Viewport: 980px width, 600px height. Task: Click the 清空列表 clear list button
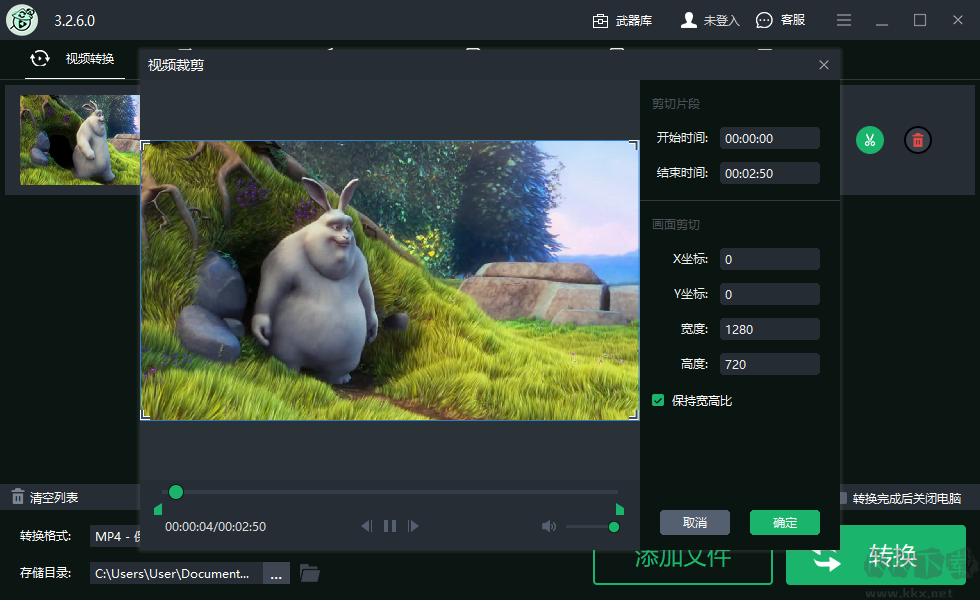(45, 498)
